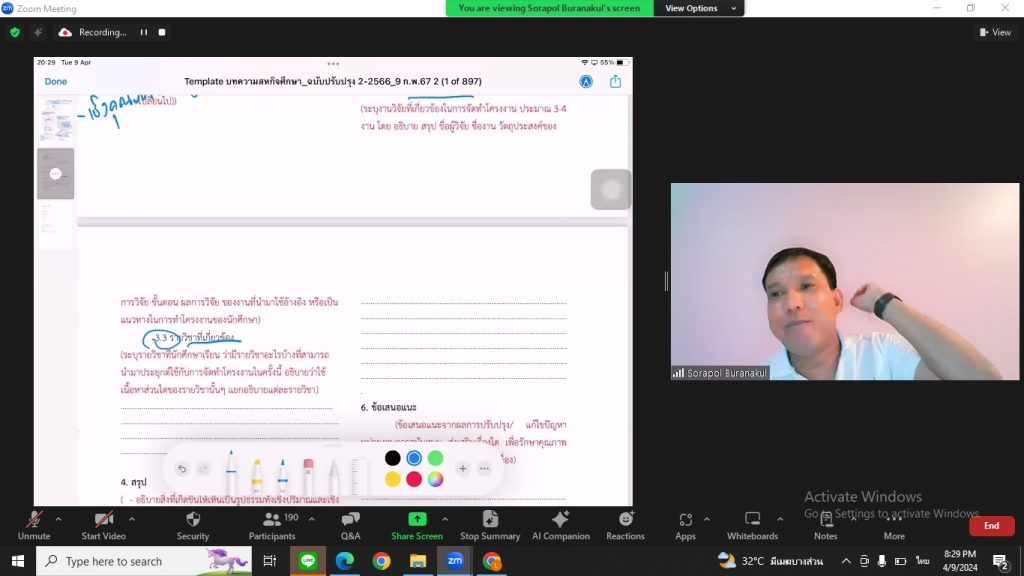This screenshot has height=576, width=1024.
Task: Open markup toolbar ellipsis options
Action: point(484,468)
